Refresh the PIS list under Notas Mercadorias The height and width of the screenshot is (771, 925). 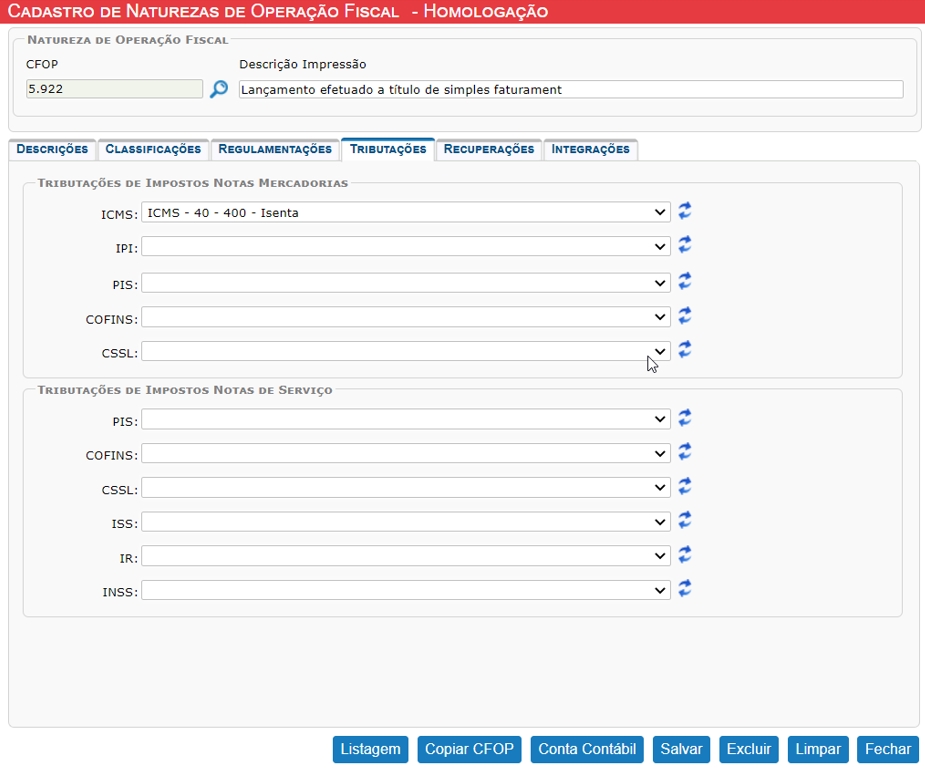(684, 281)
